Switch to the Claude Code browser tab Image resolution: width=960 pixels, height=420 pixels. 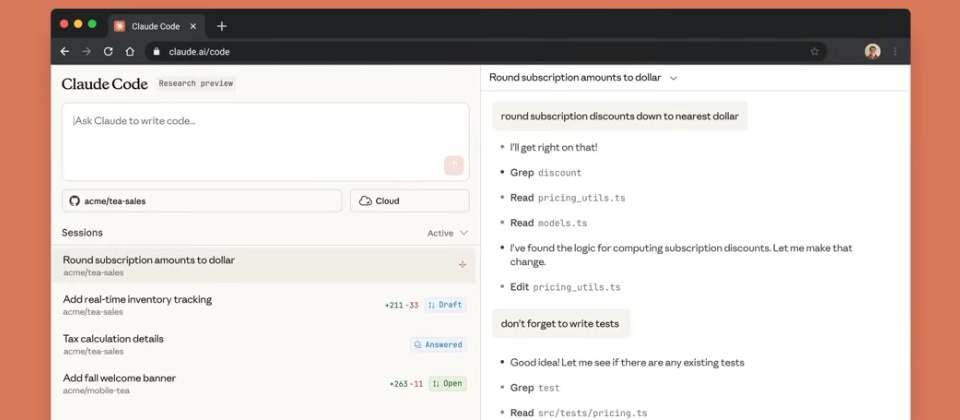[x=155, y=26]
